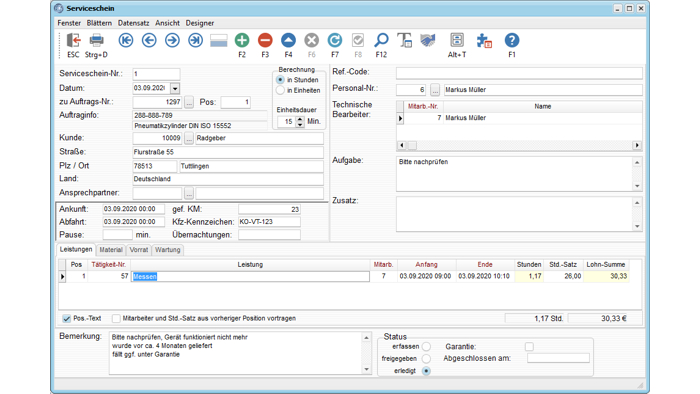Viewport: 700px width, 394px height.
Task: Open search with magnifier F12 icon
Action: pyautogui.click(x=381, y=41)
